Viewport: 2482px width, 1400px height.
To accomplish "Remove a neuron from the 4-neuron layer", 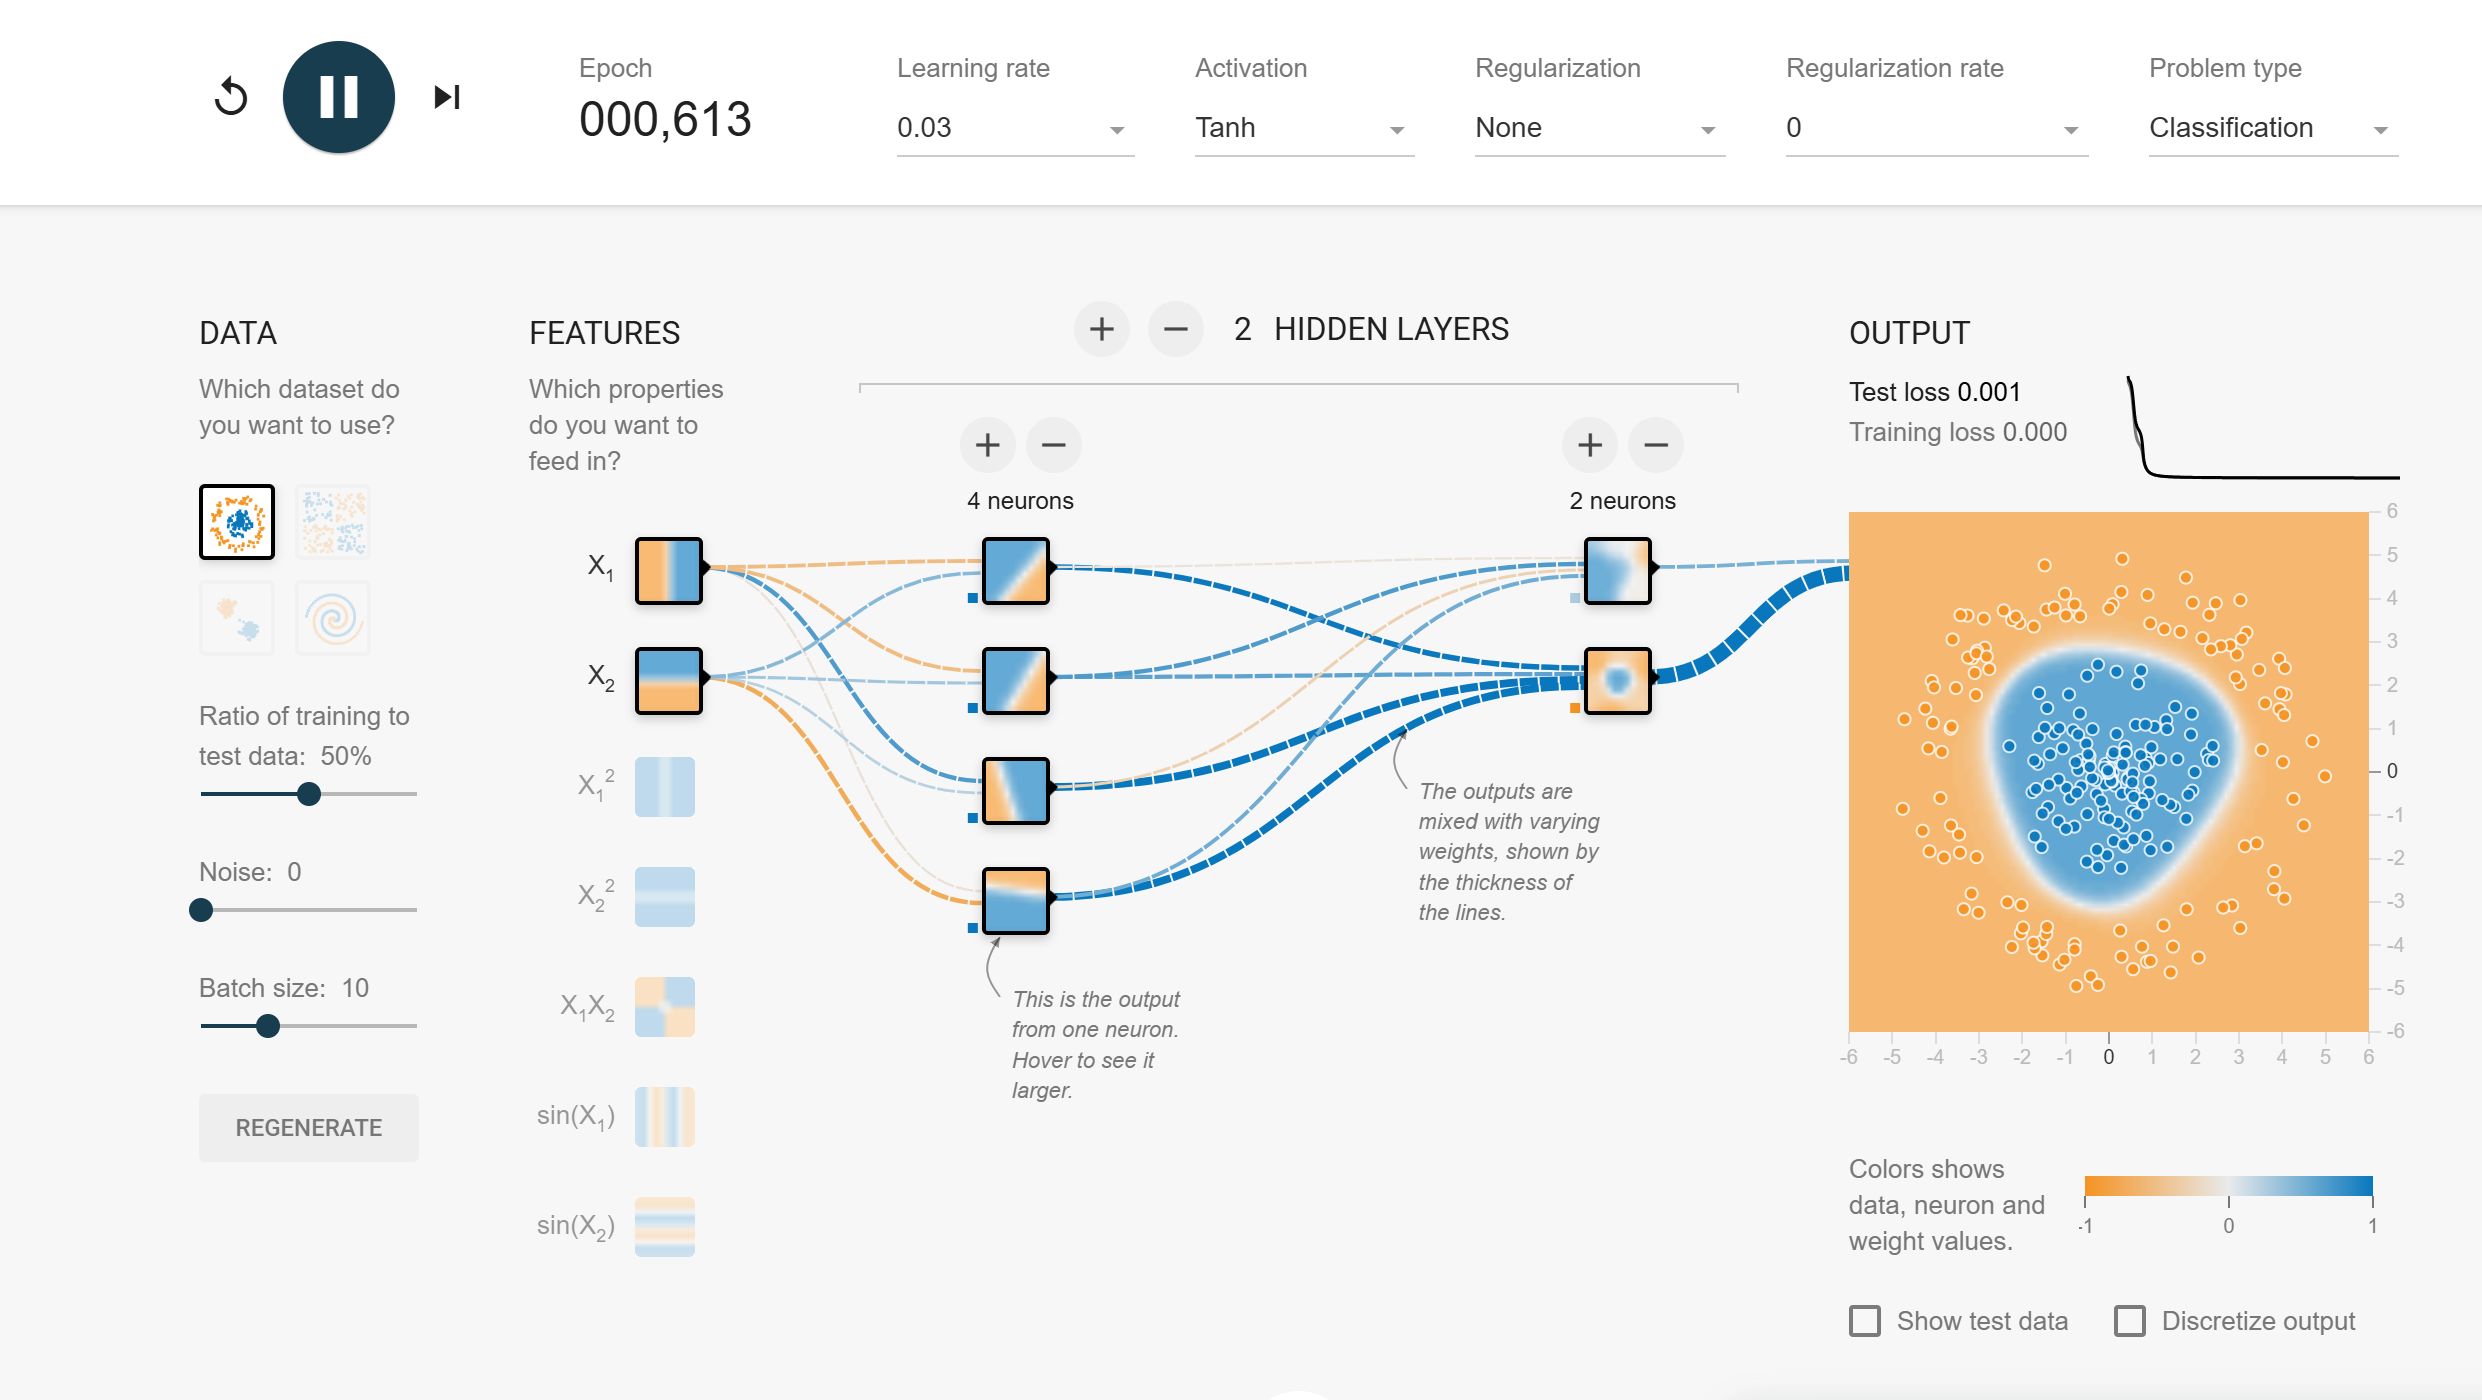I will pyautogui.click(x=1054, y=445).
